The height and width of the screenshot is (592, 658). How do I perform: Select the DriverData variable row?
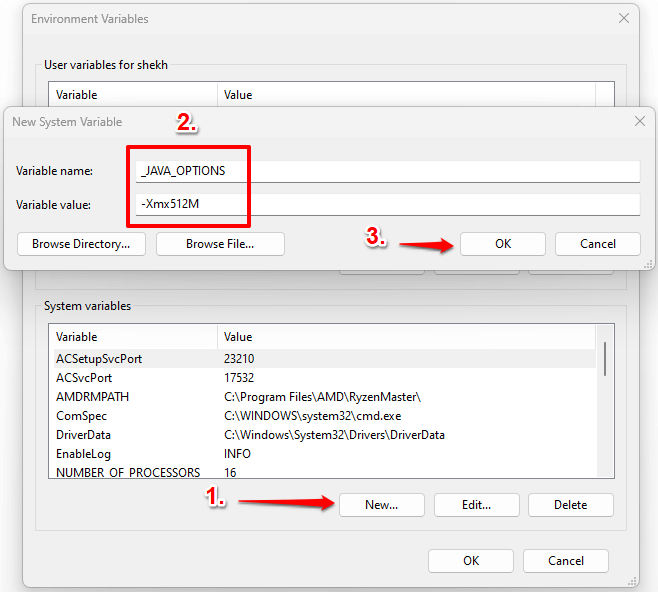click(x=325, y=435)
